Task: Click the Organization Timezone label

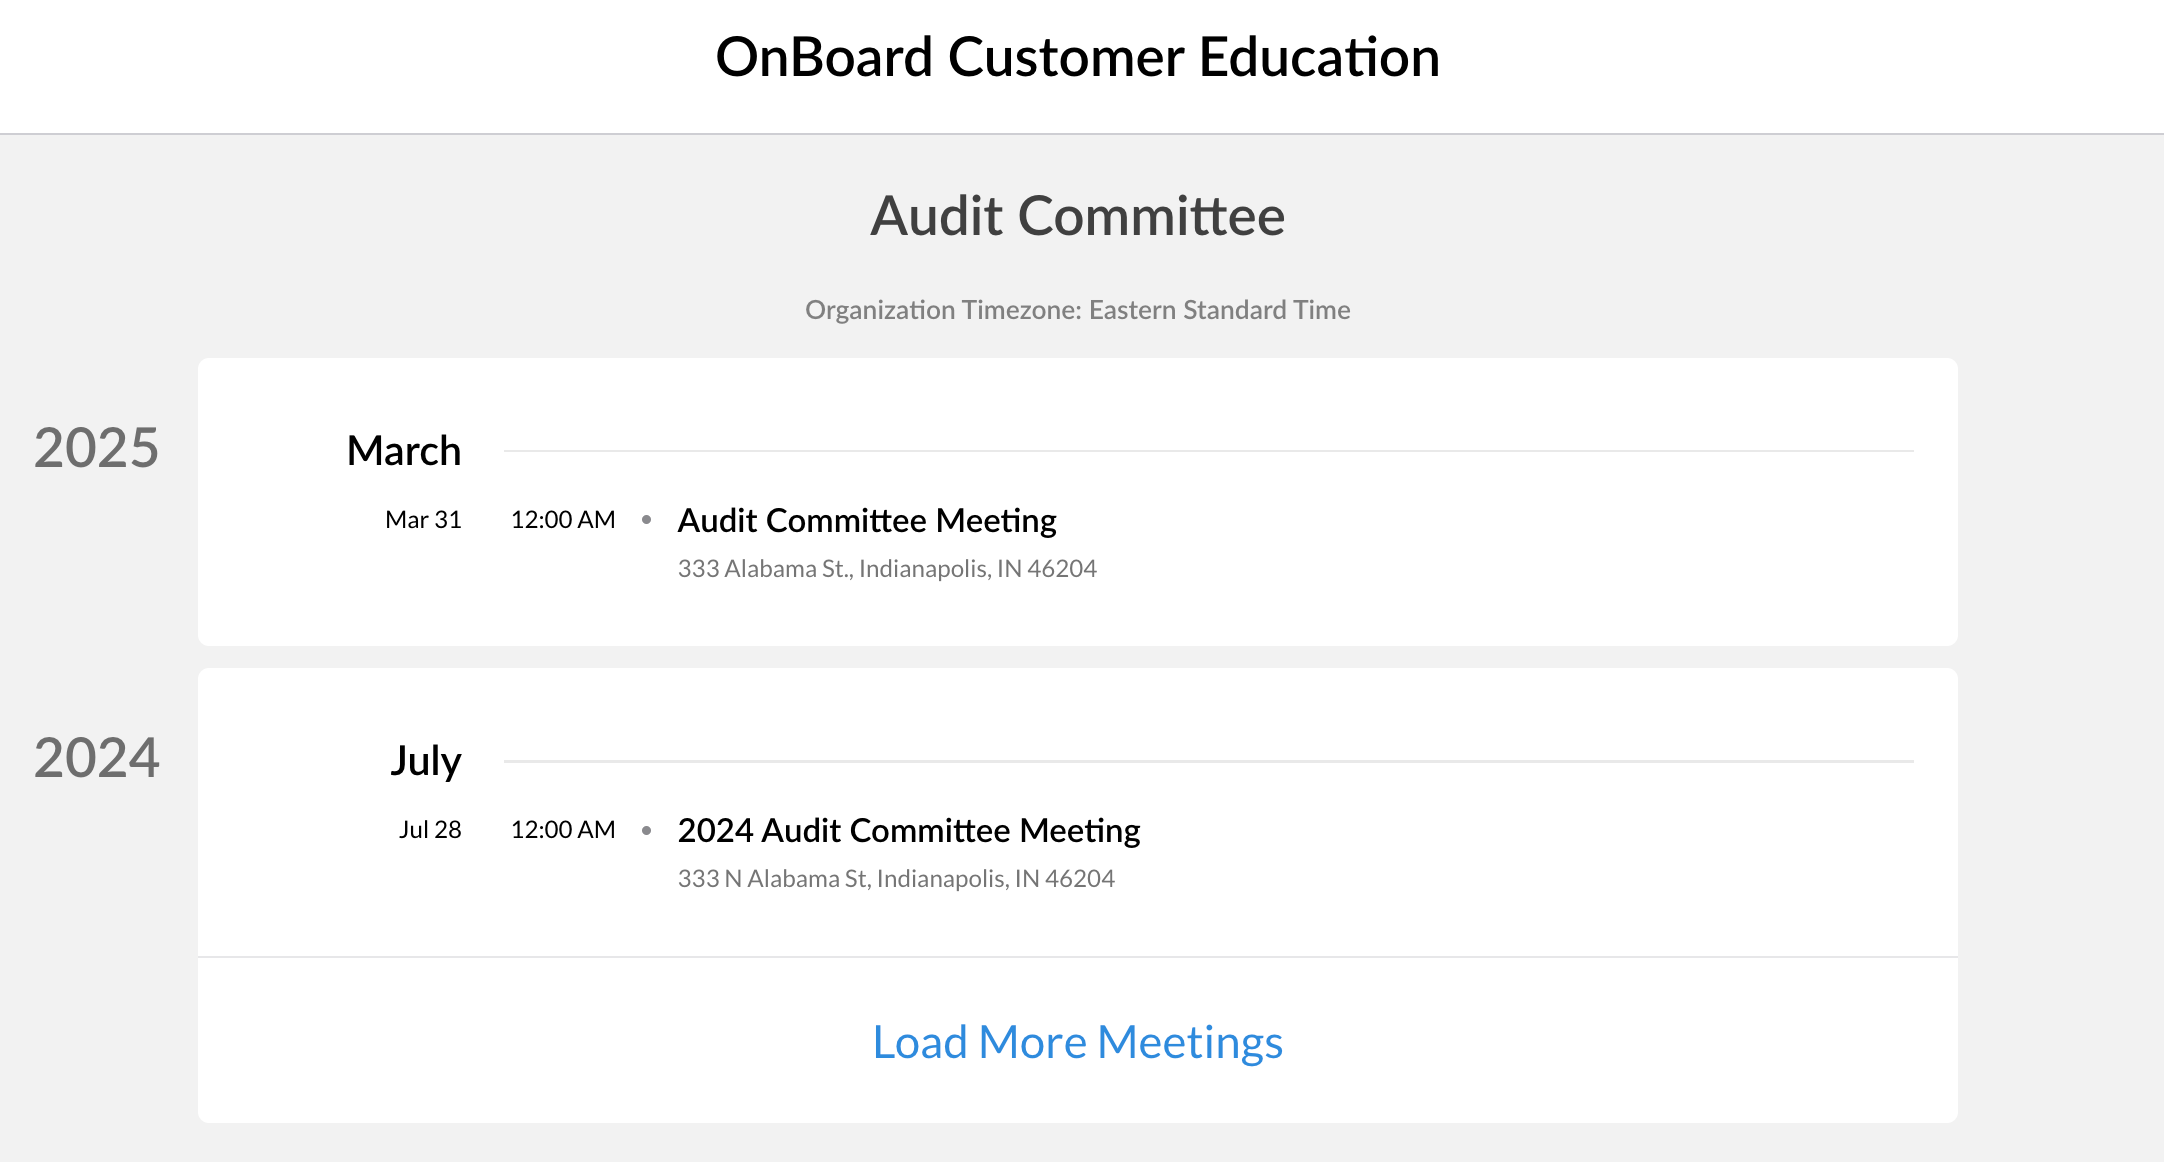Action: point(1077,310)
